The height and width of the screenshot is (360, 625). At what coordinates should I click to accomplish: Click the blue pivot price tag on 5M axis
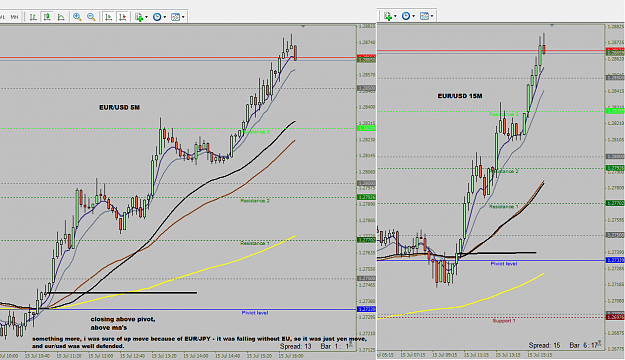(366, 309)
